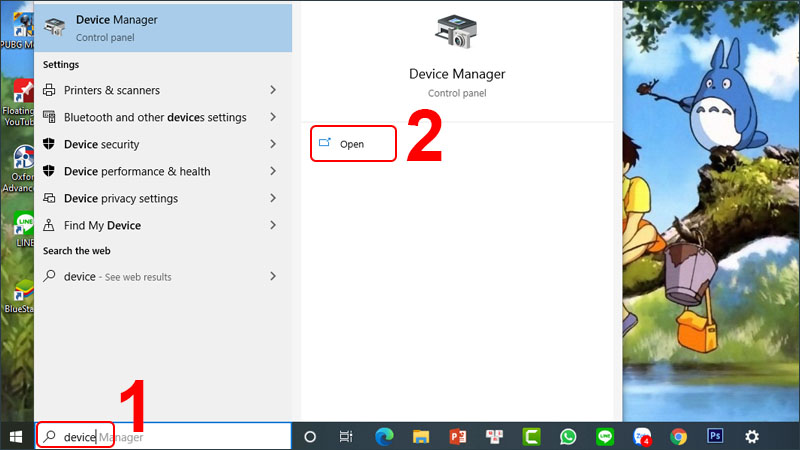This screenshot has width=800, height=450.
Task: Open Device Manager using the Open button
Action: coord(353,144)
